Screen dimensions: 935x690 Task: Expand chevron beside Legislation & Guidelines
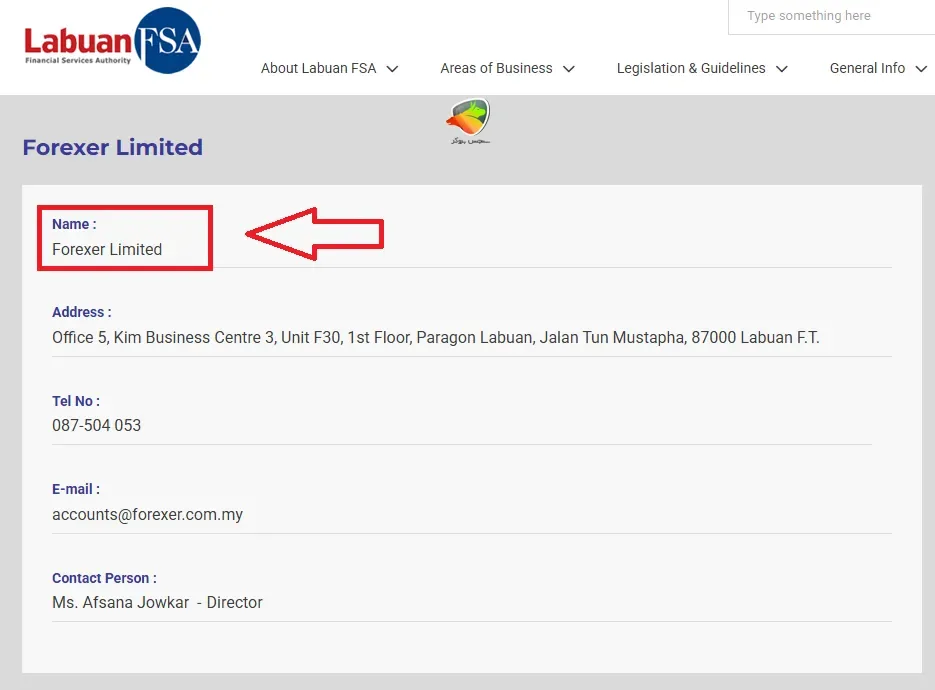(x=782, y=69)
